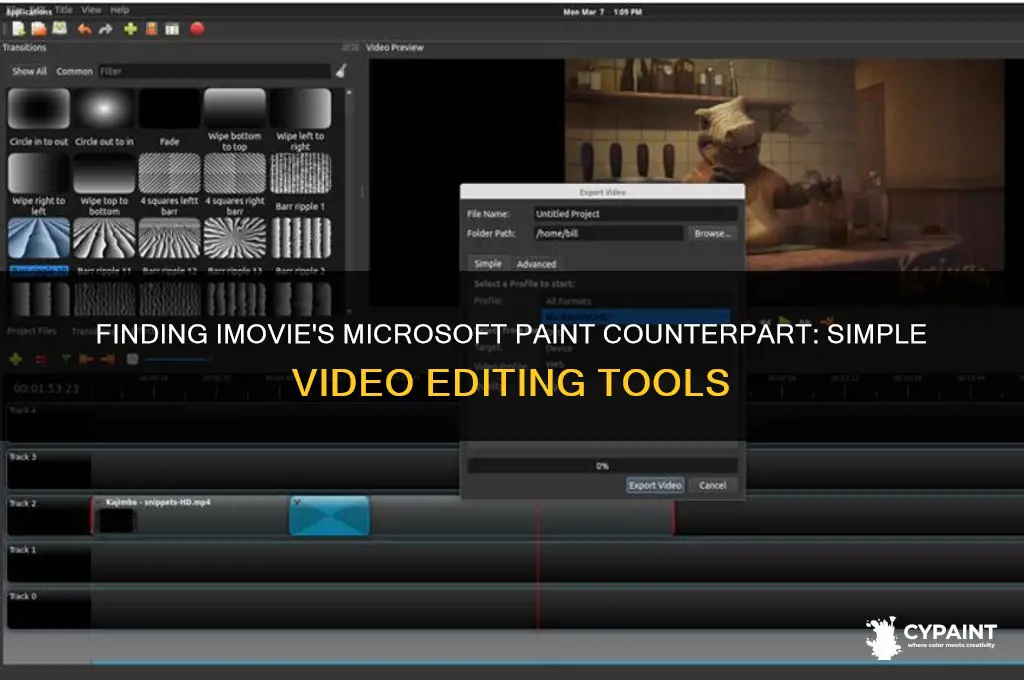Click the Export Video button

[x=655, y=485]
